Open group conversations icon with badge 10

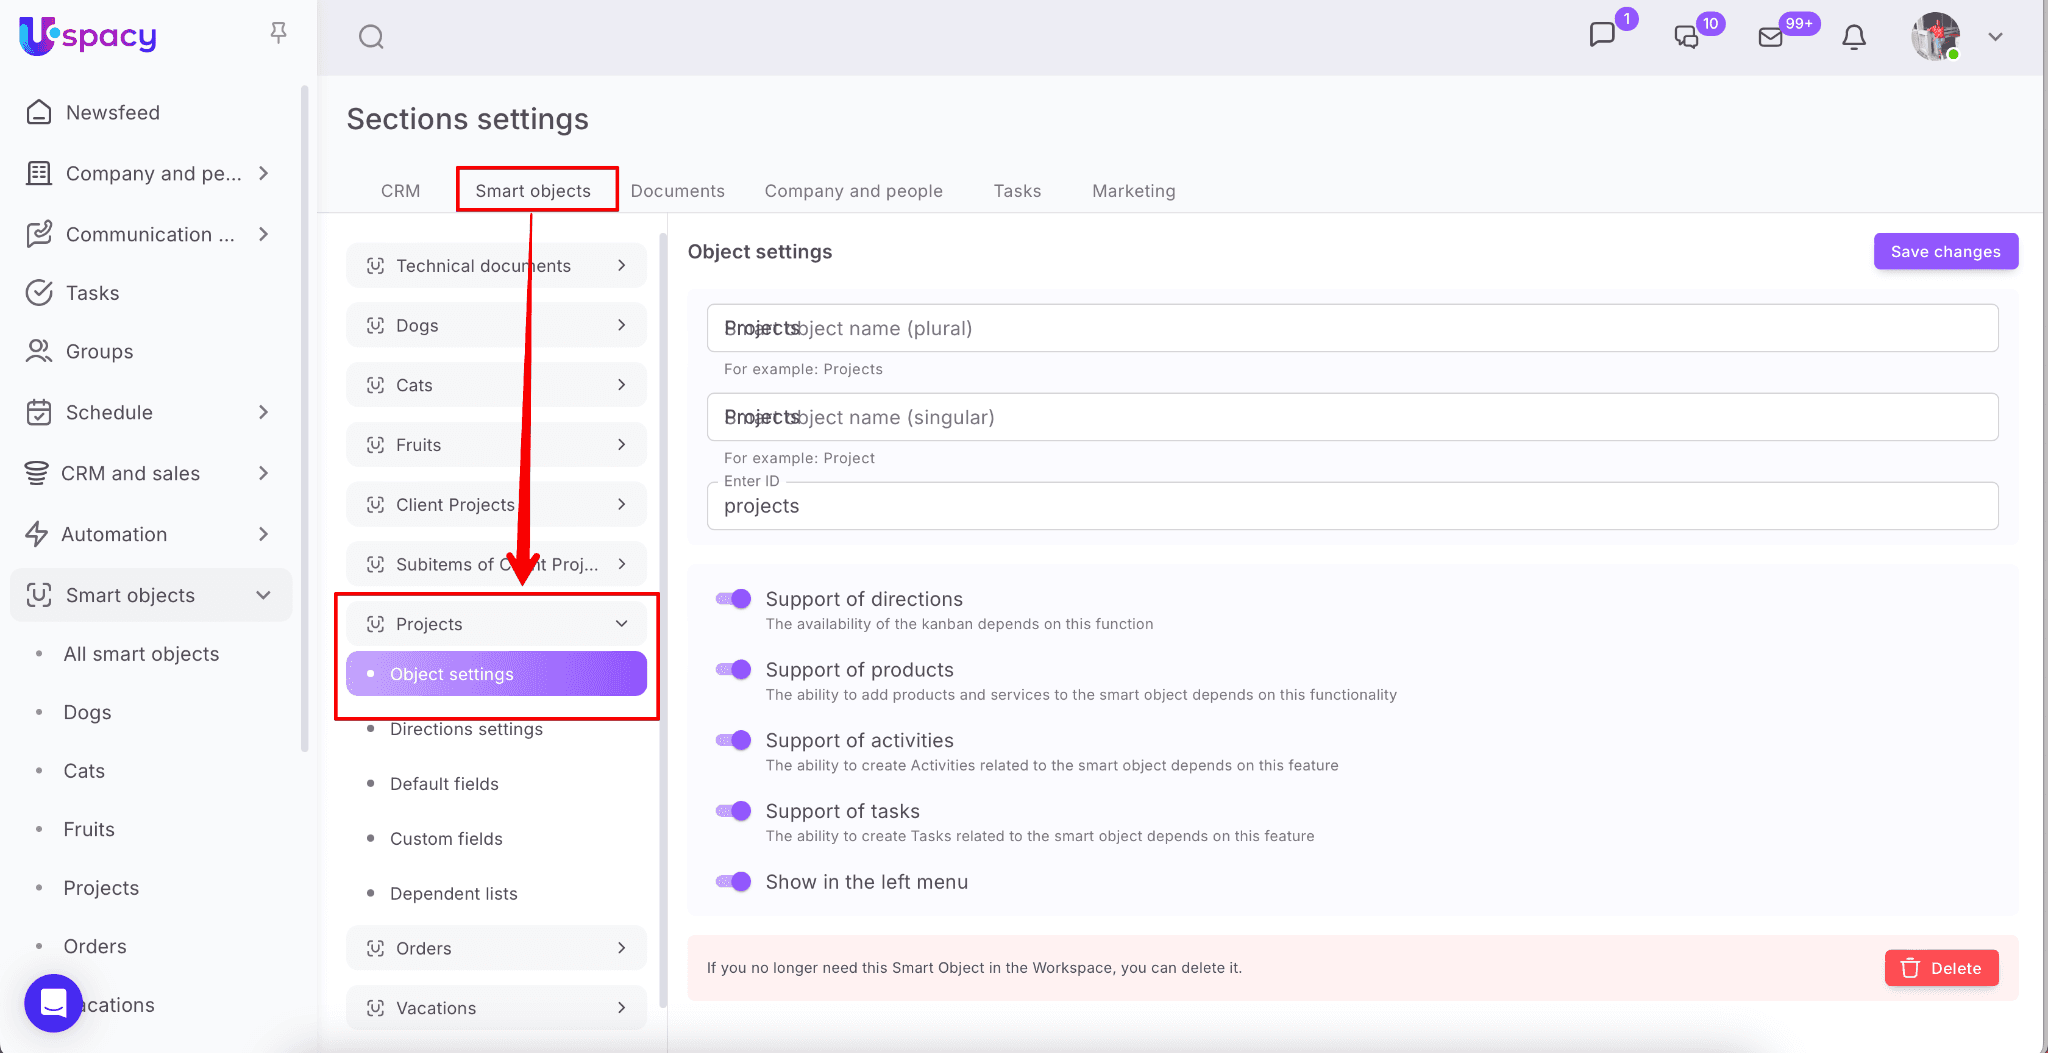click(x=1686, y=37)
